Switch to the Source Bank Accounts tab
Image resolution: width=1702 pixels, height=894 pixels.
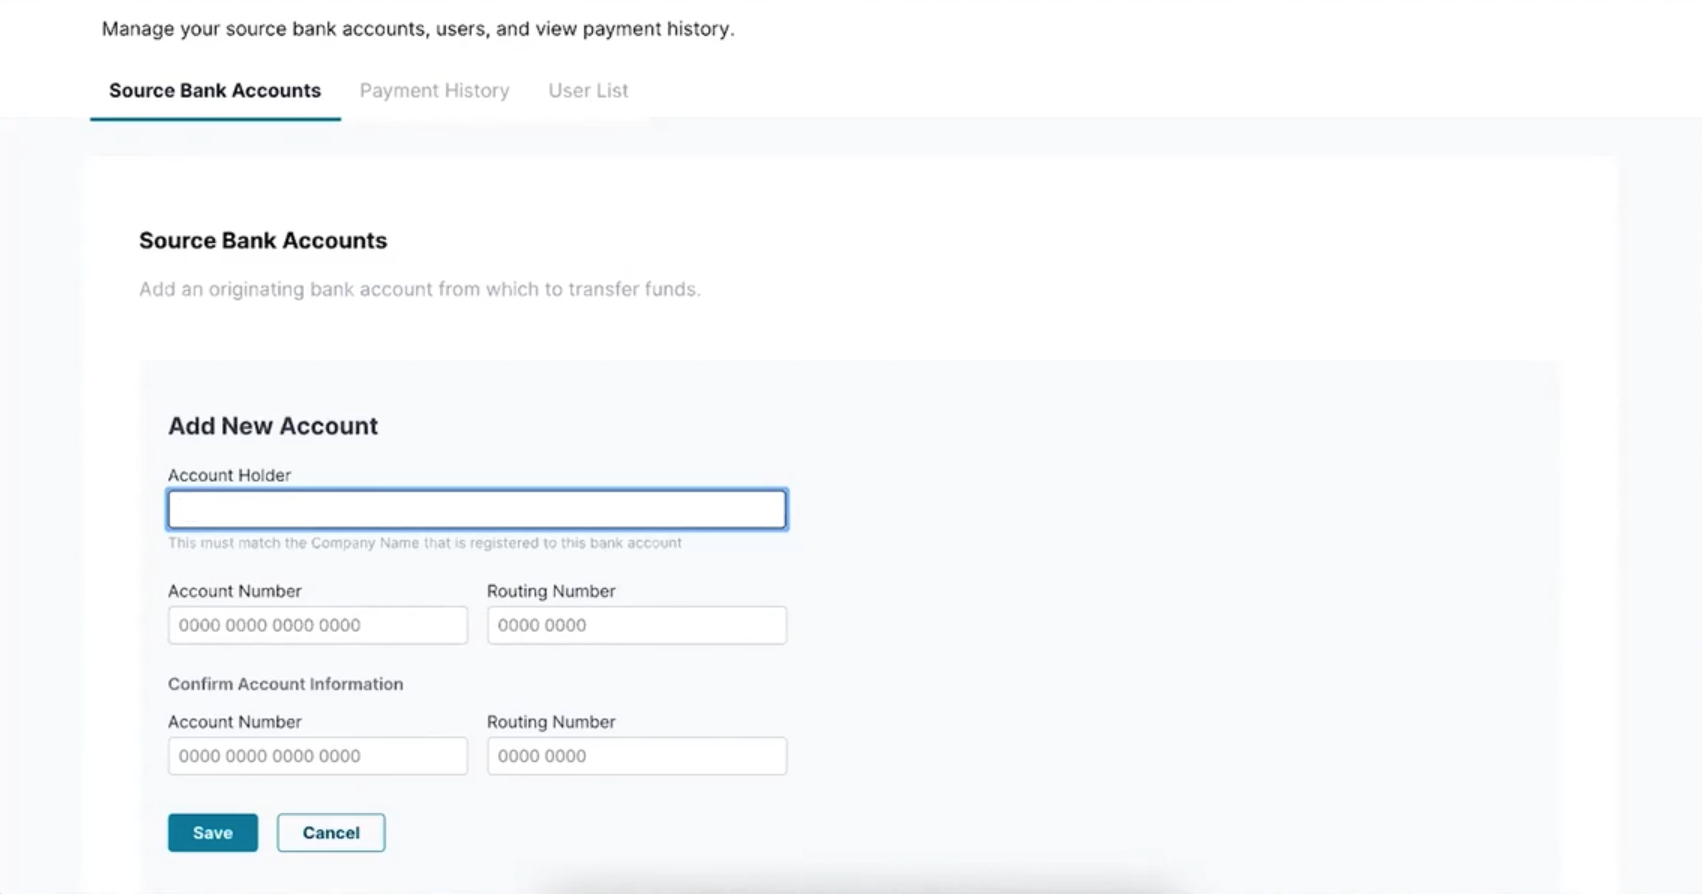click(215, 90)
